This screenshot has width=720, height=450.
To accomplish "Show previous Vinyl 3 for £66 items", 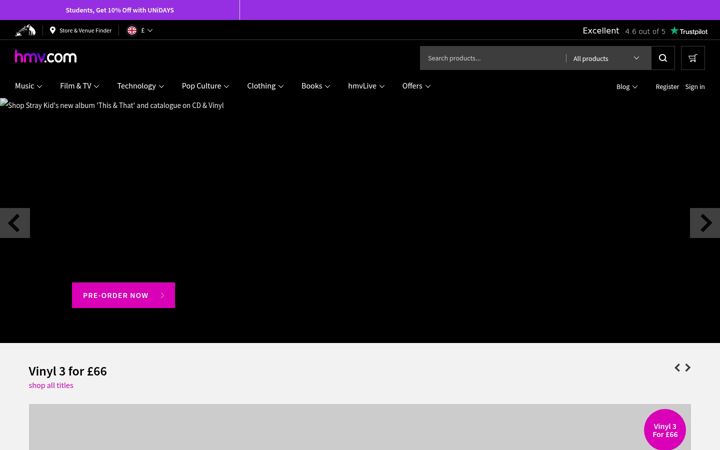I will coord(677,367).
